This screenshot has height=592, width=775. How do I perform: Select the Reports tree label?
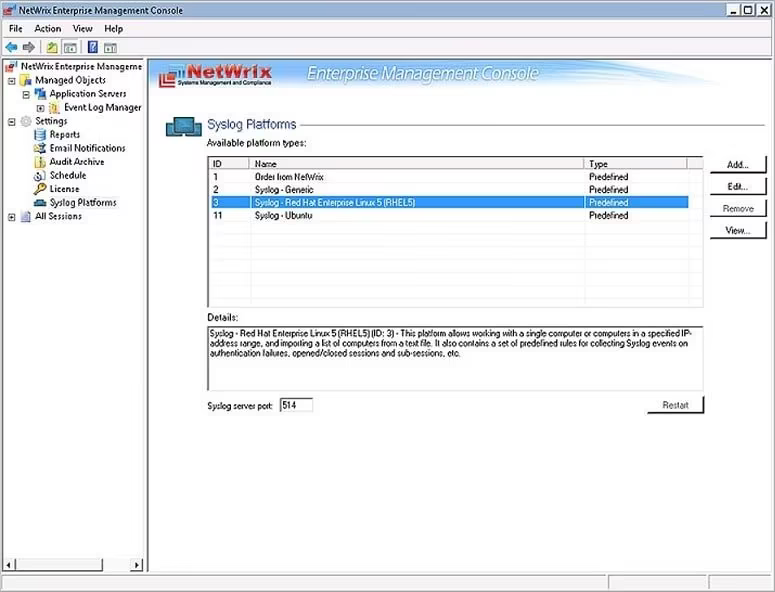point(65,134)
